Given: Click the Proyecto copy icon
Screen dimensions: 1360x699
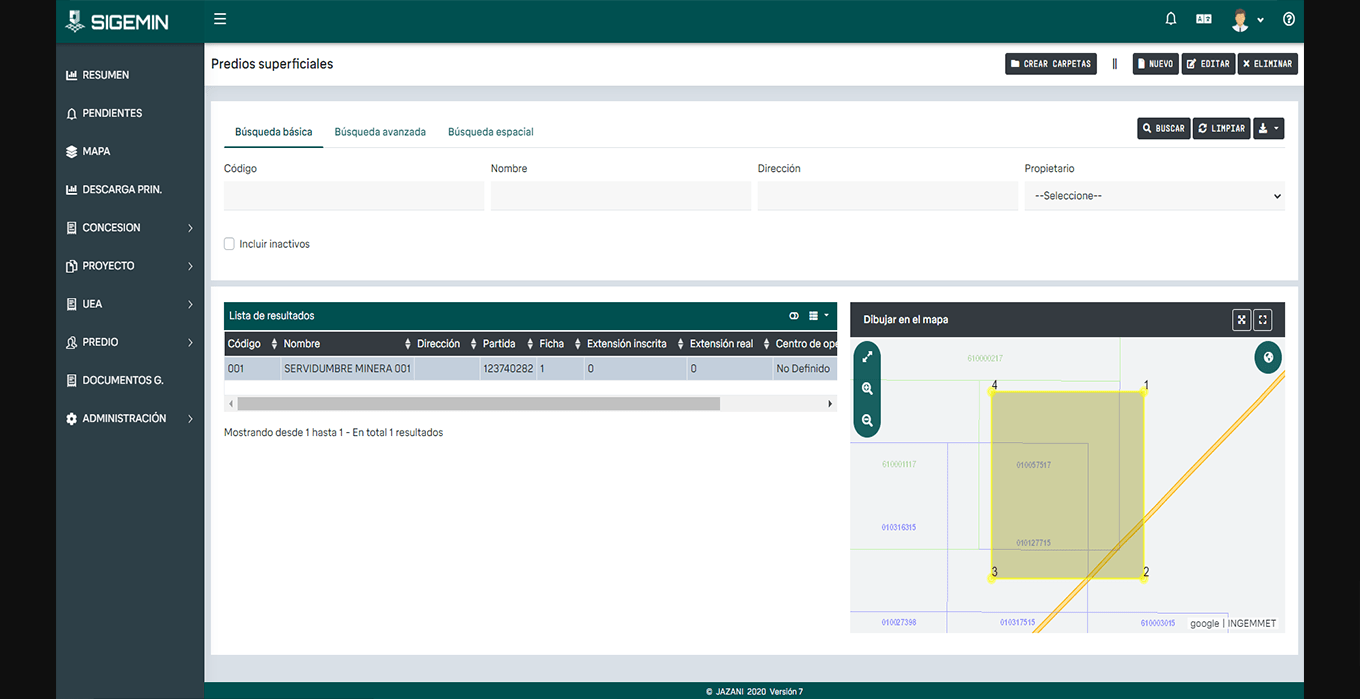Looking at the screenshot, I should coord(71,266).
